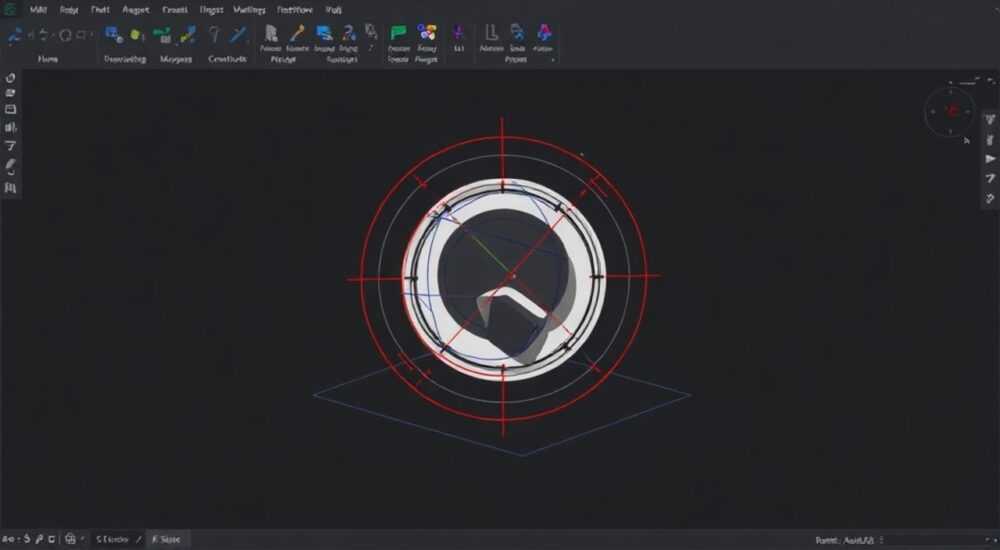Screen dimensions: 1000x550
Task: Click the orange brush tool icon
Action: pyautogui.click(x=297, y=33)
